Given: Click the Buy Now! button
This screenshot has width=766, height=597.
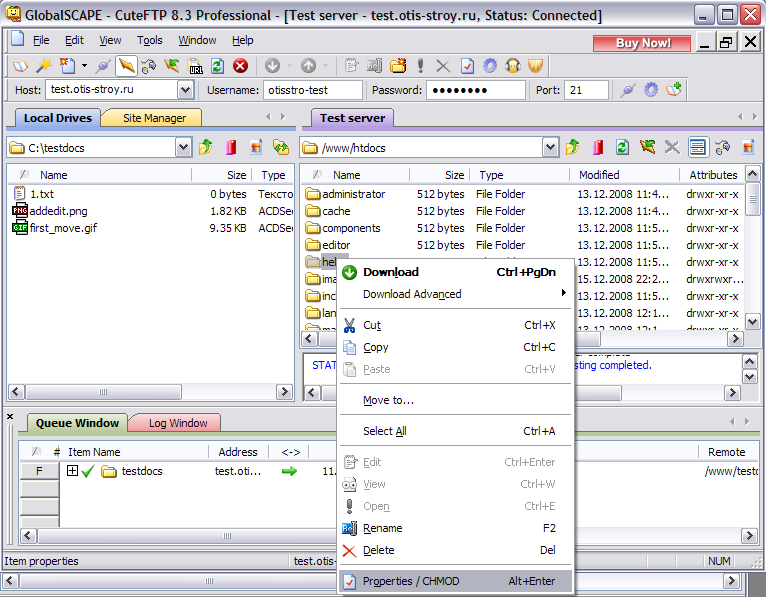Looking at the screenshot, I should click(x=642, y=43).
